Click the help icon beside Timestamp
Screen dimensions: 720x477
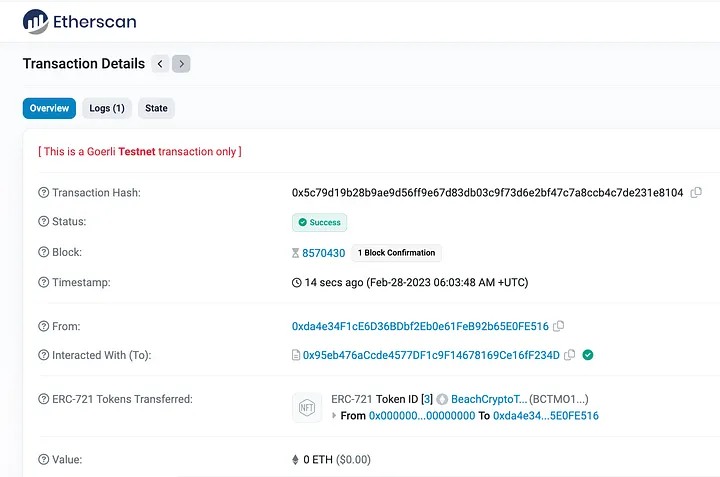(x=43, y=283)
